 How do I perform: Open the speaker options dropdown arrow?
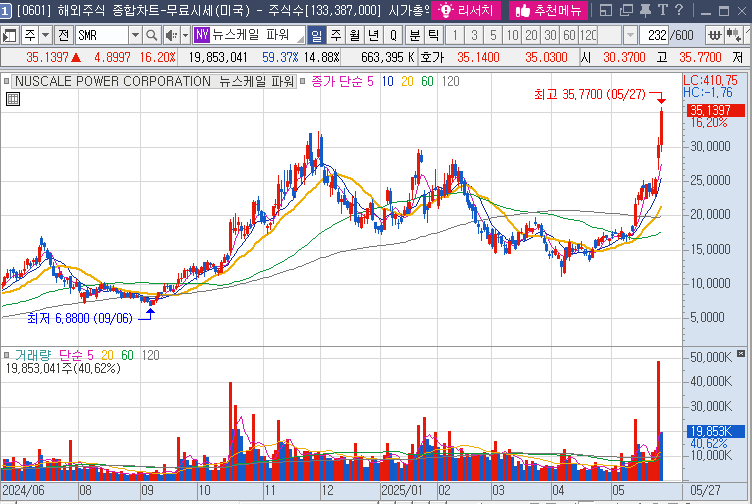[x=186, y=35]
